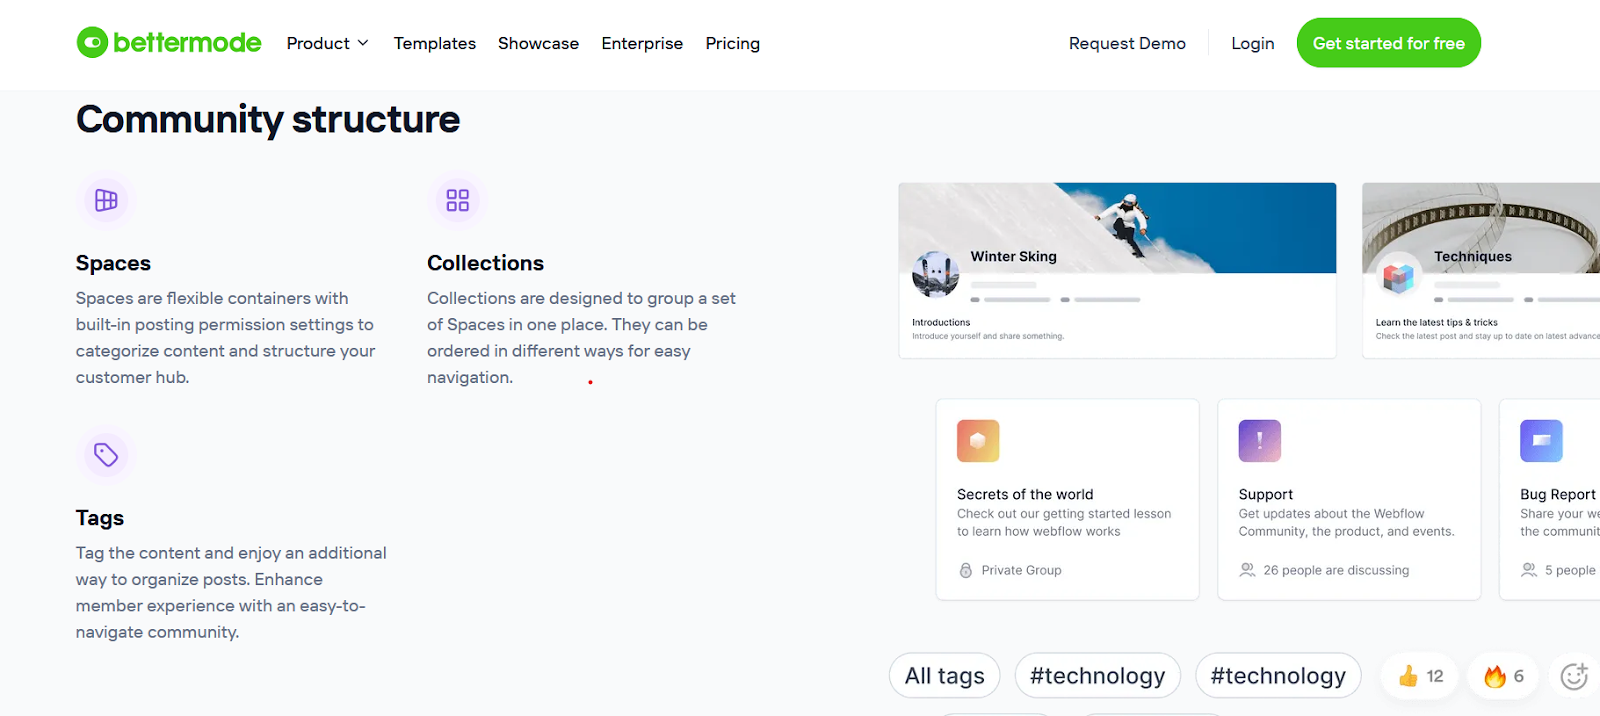Open the Enterprise menu item
Screen dimensions: 1600x716
click(642, 43)
